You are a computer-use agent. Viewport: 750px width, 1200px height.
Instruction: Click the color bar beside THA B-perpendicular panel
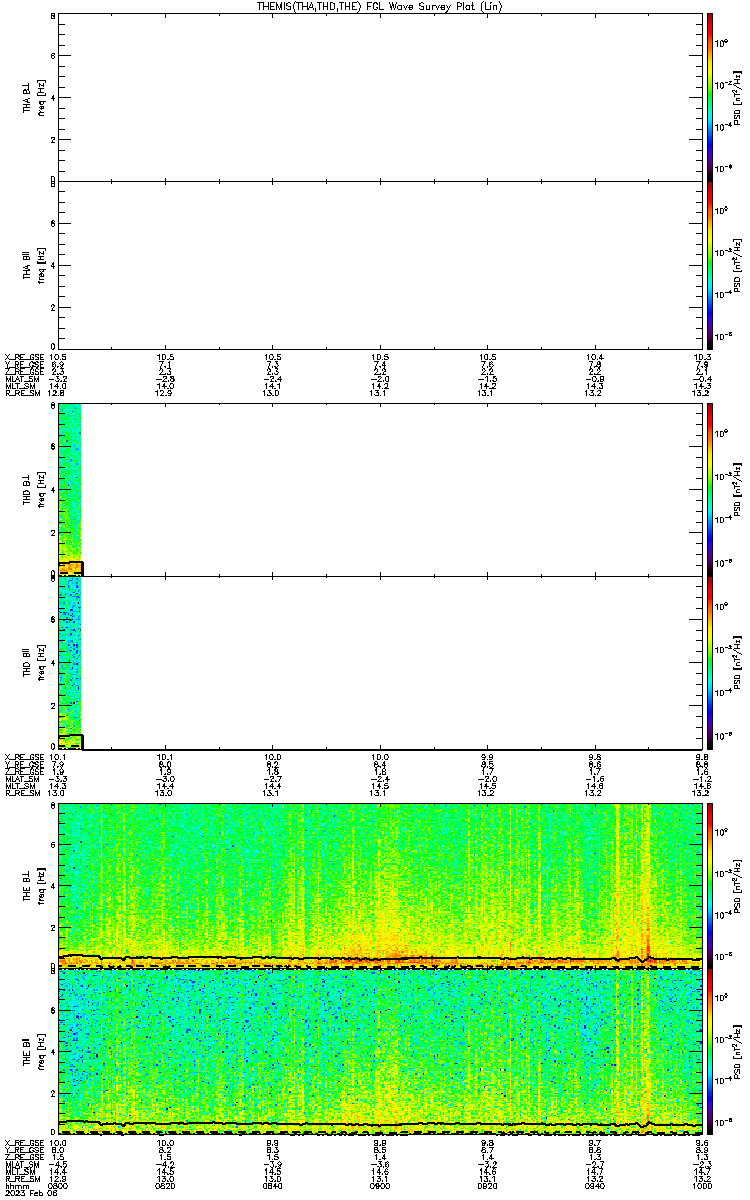point(709,97)
